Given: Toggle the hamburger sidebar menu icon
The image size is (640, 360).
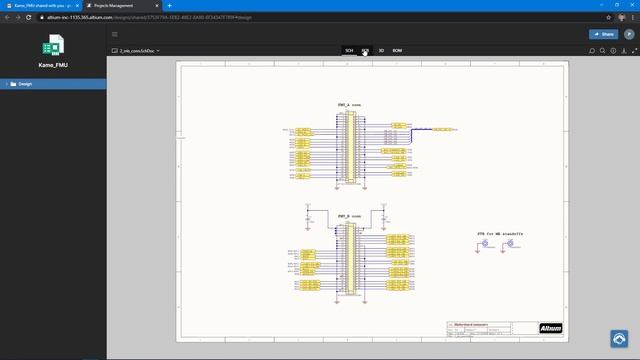Looking at the screenshot, I should click(x=115, y=34).
